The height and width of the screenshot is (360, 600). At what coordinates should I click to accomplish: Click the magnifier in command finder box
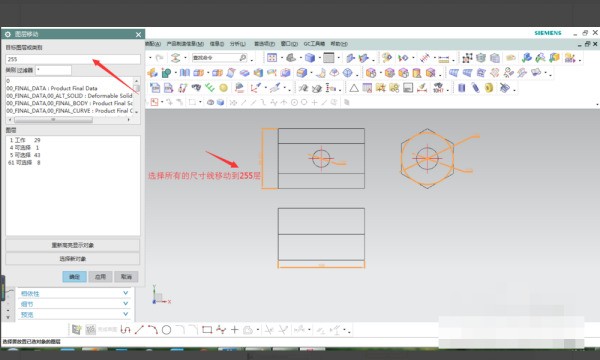tap(243, 58)
